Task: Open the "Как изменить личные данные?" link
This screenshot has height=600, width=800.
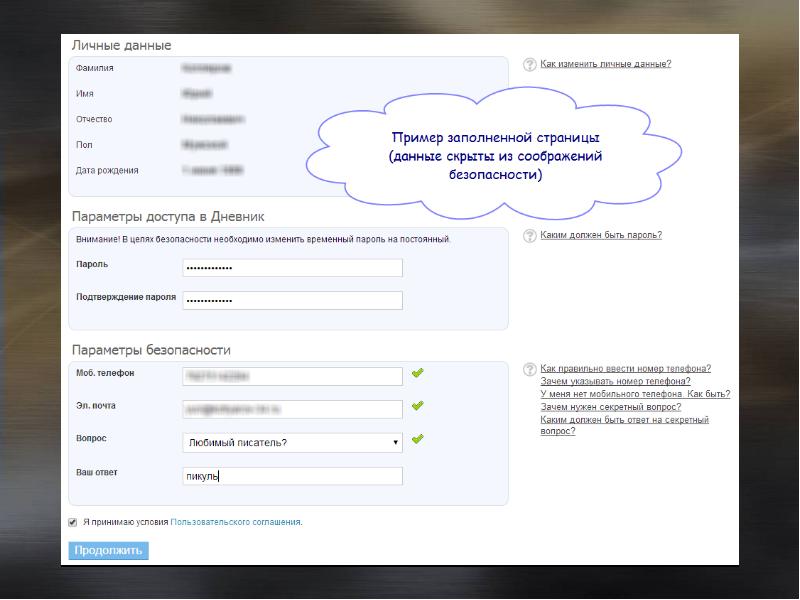Action: 605,64
